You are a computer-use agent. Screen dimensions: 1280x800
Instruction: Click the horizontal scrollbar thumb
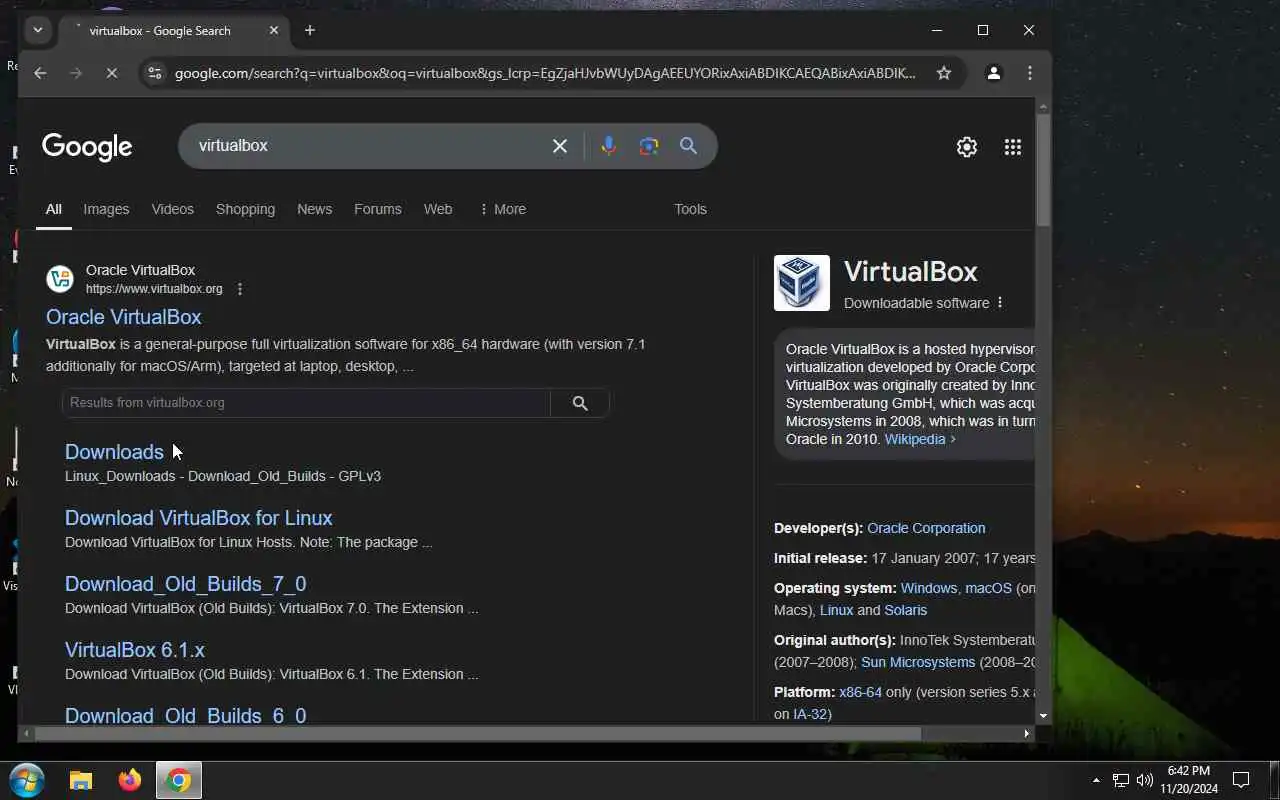pyautogui.click(x=477, y=734)
